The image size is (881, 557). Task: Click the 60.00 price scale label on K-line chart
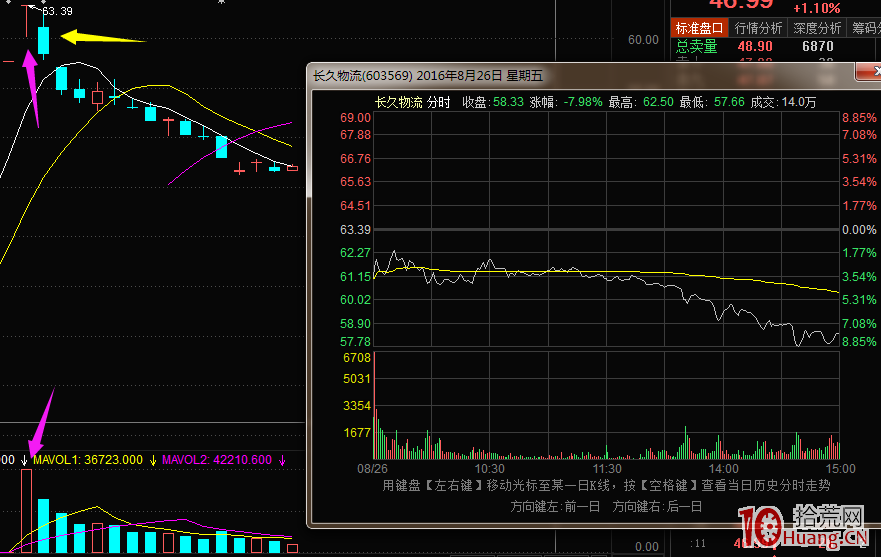(x=643, y=40)
